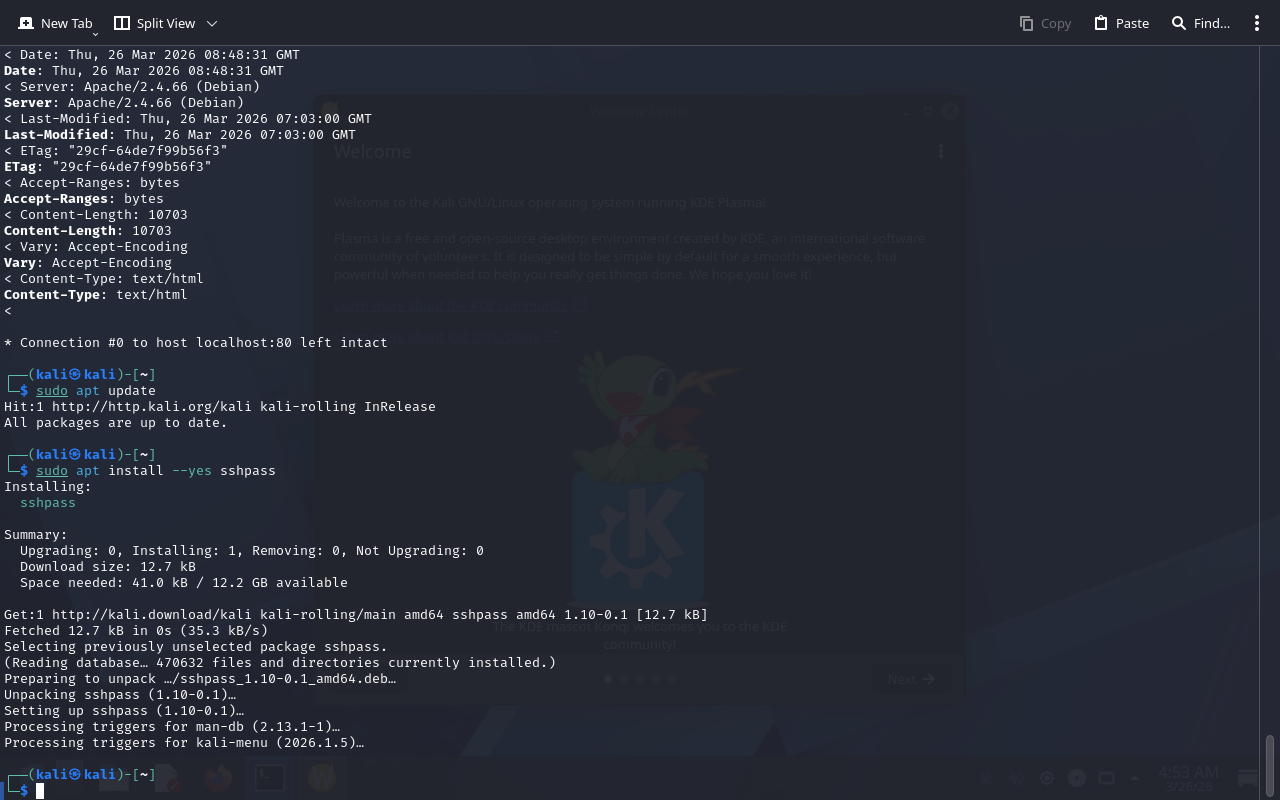The image size is (1280, 800).
Task: Click the green sshpass package name
Action: [48, 503]
